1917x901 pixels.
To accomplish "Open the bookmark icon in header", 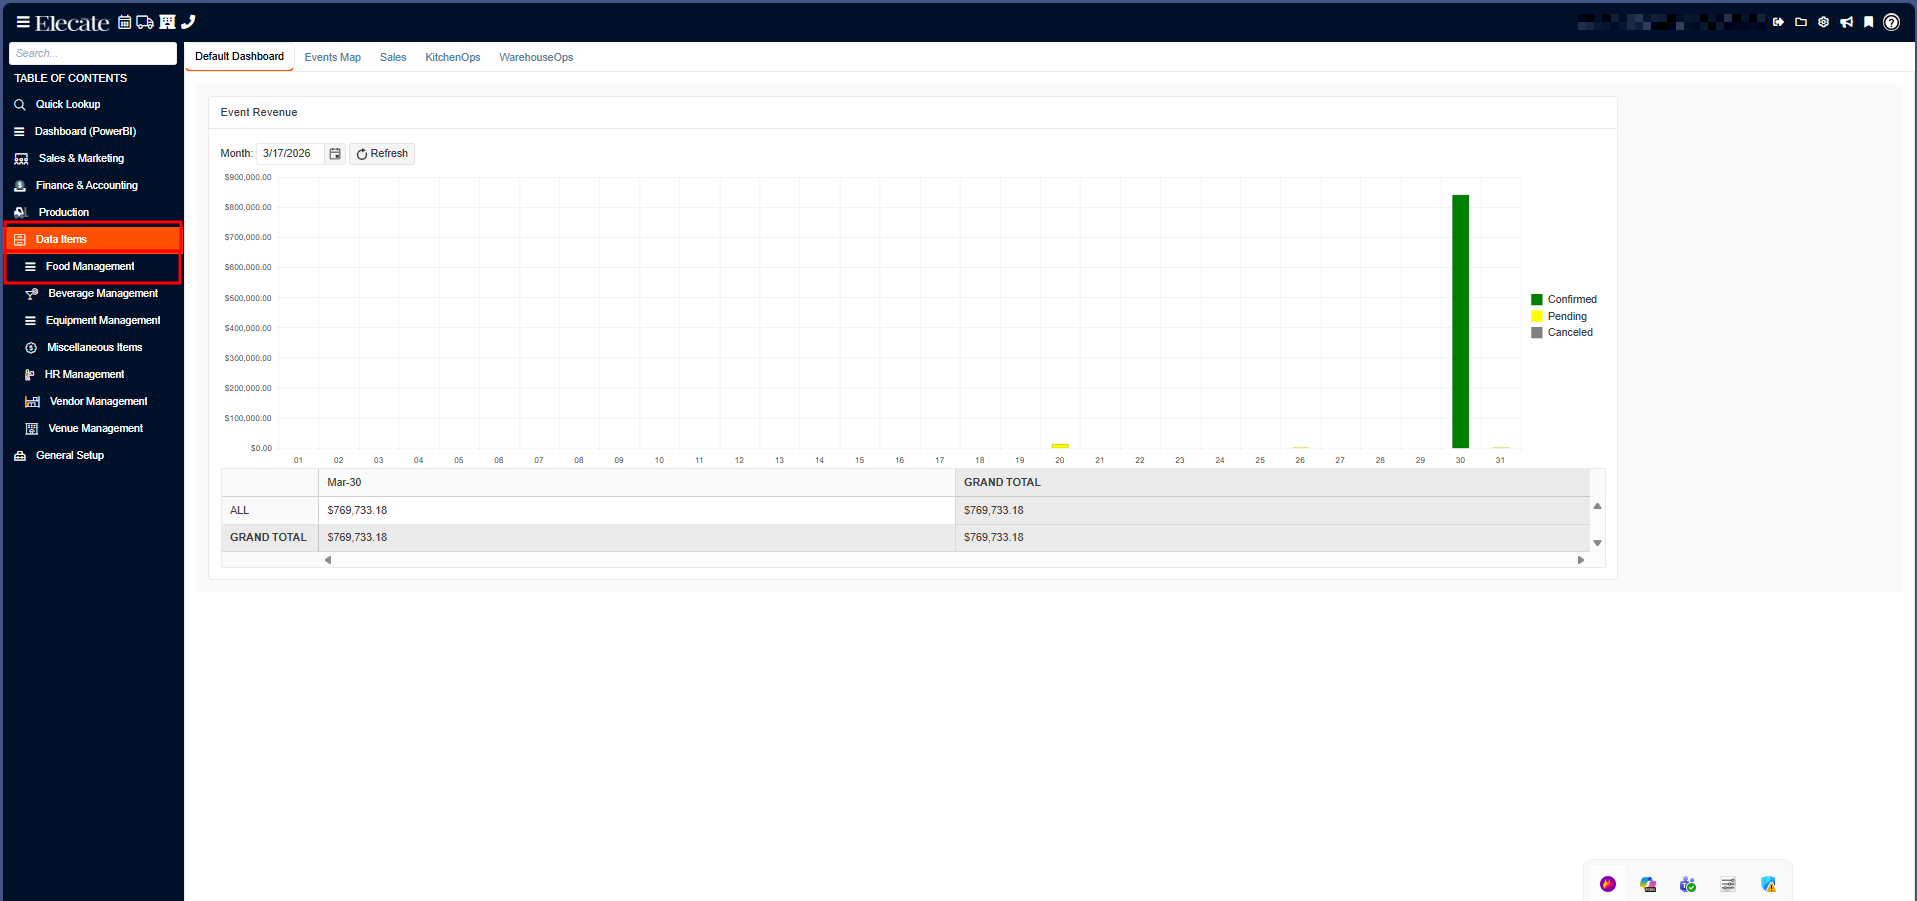I will pos(1868,22).
